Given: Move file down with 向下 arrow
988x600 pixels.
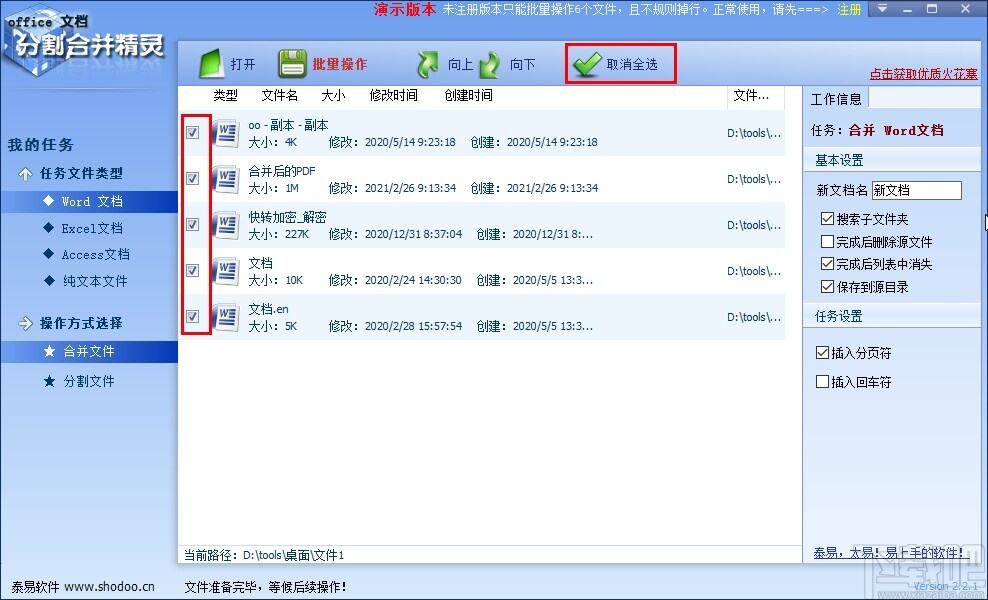Looking at the screenshot, I should click(x=490, y=64).
